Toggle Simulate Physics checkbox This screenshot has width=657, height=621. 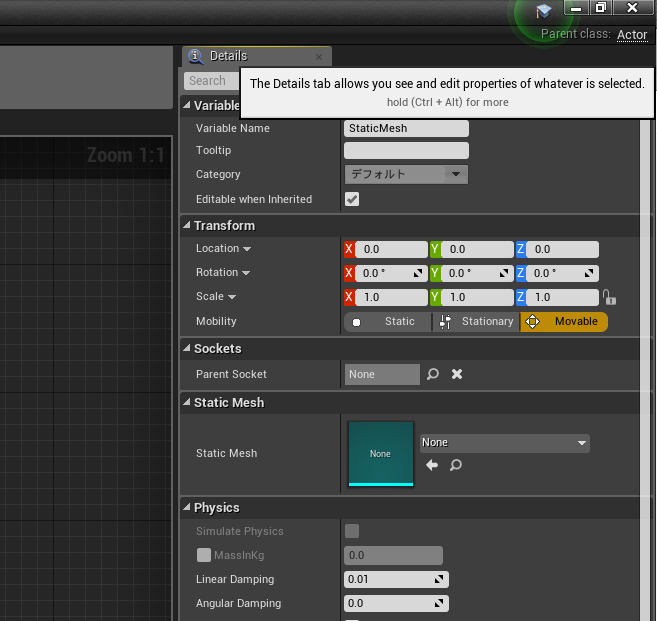point(352,531)
